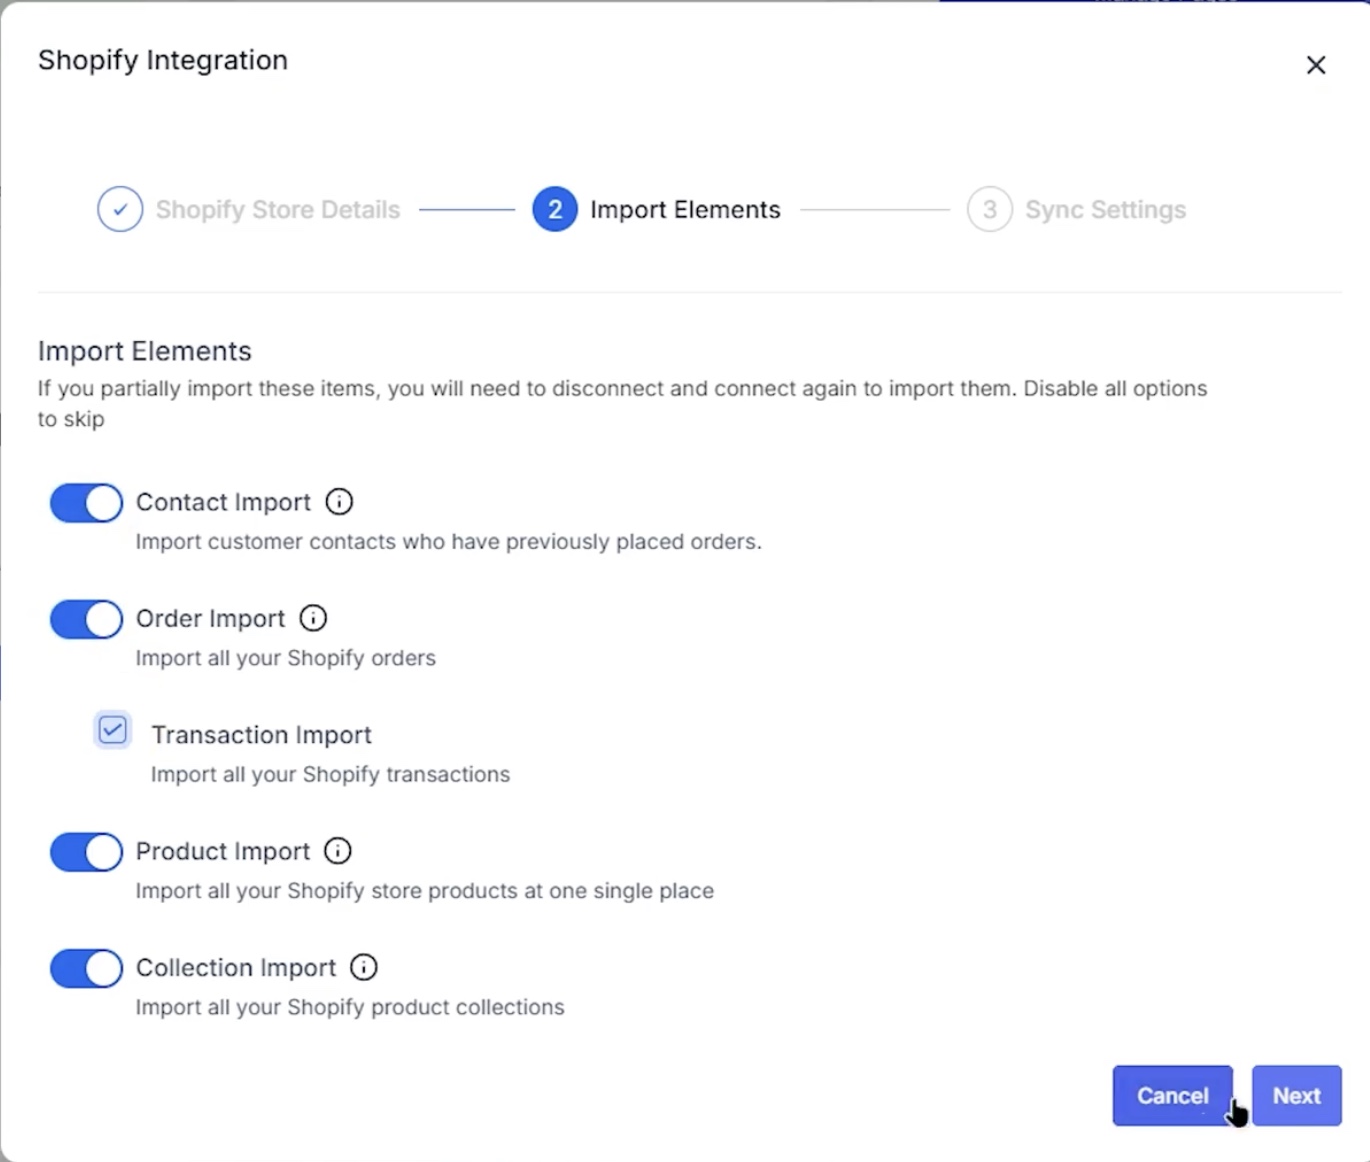Click the Transaction Import label text
This screenshot has height=1162, width=1370.
[x=262, y=735]
